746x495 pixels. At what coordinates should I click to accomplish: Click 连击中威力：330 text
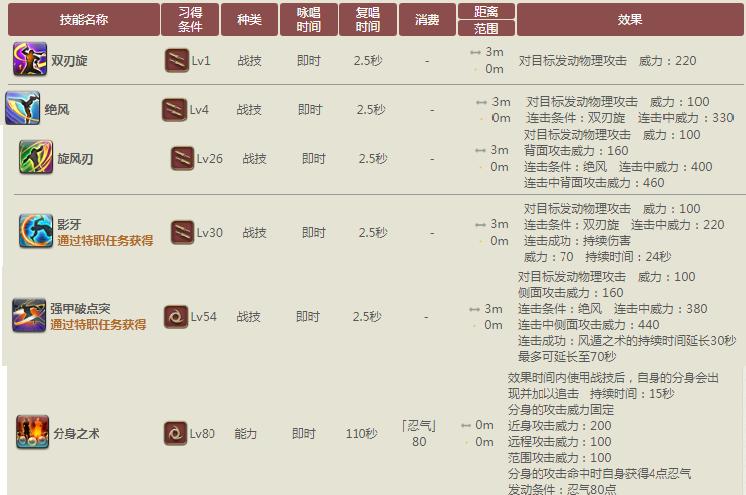point(686,118)
